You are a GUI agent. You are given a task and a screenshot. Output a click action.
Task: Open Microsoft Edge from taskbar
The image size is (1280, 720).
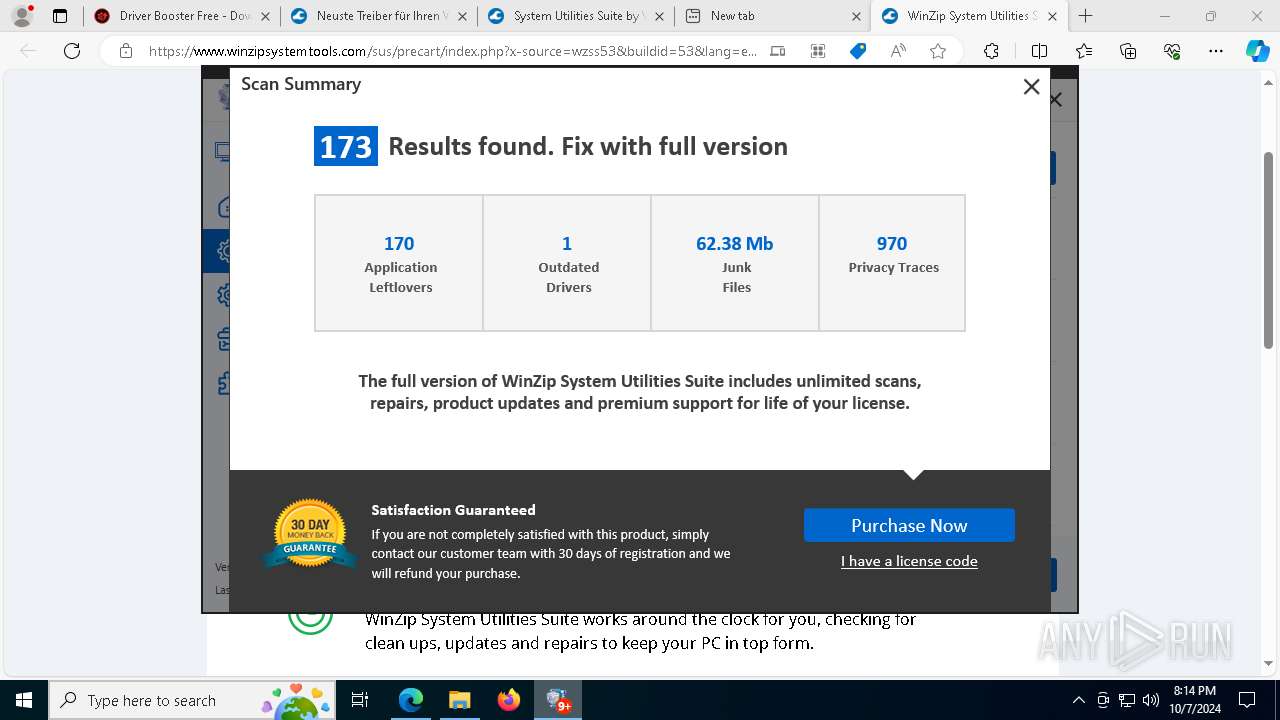(x=411, y=700)
